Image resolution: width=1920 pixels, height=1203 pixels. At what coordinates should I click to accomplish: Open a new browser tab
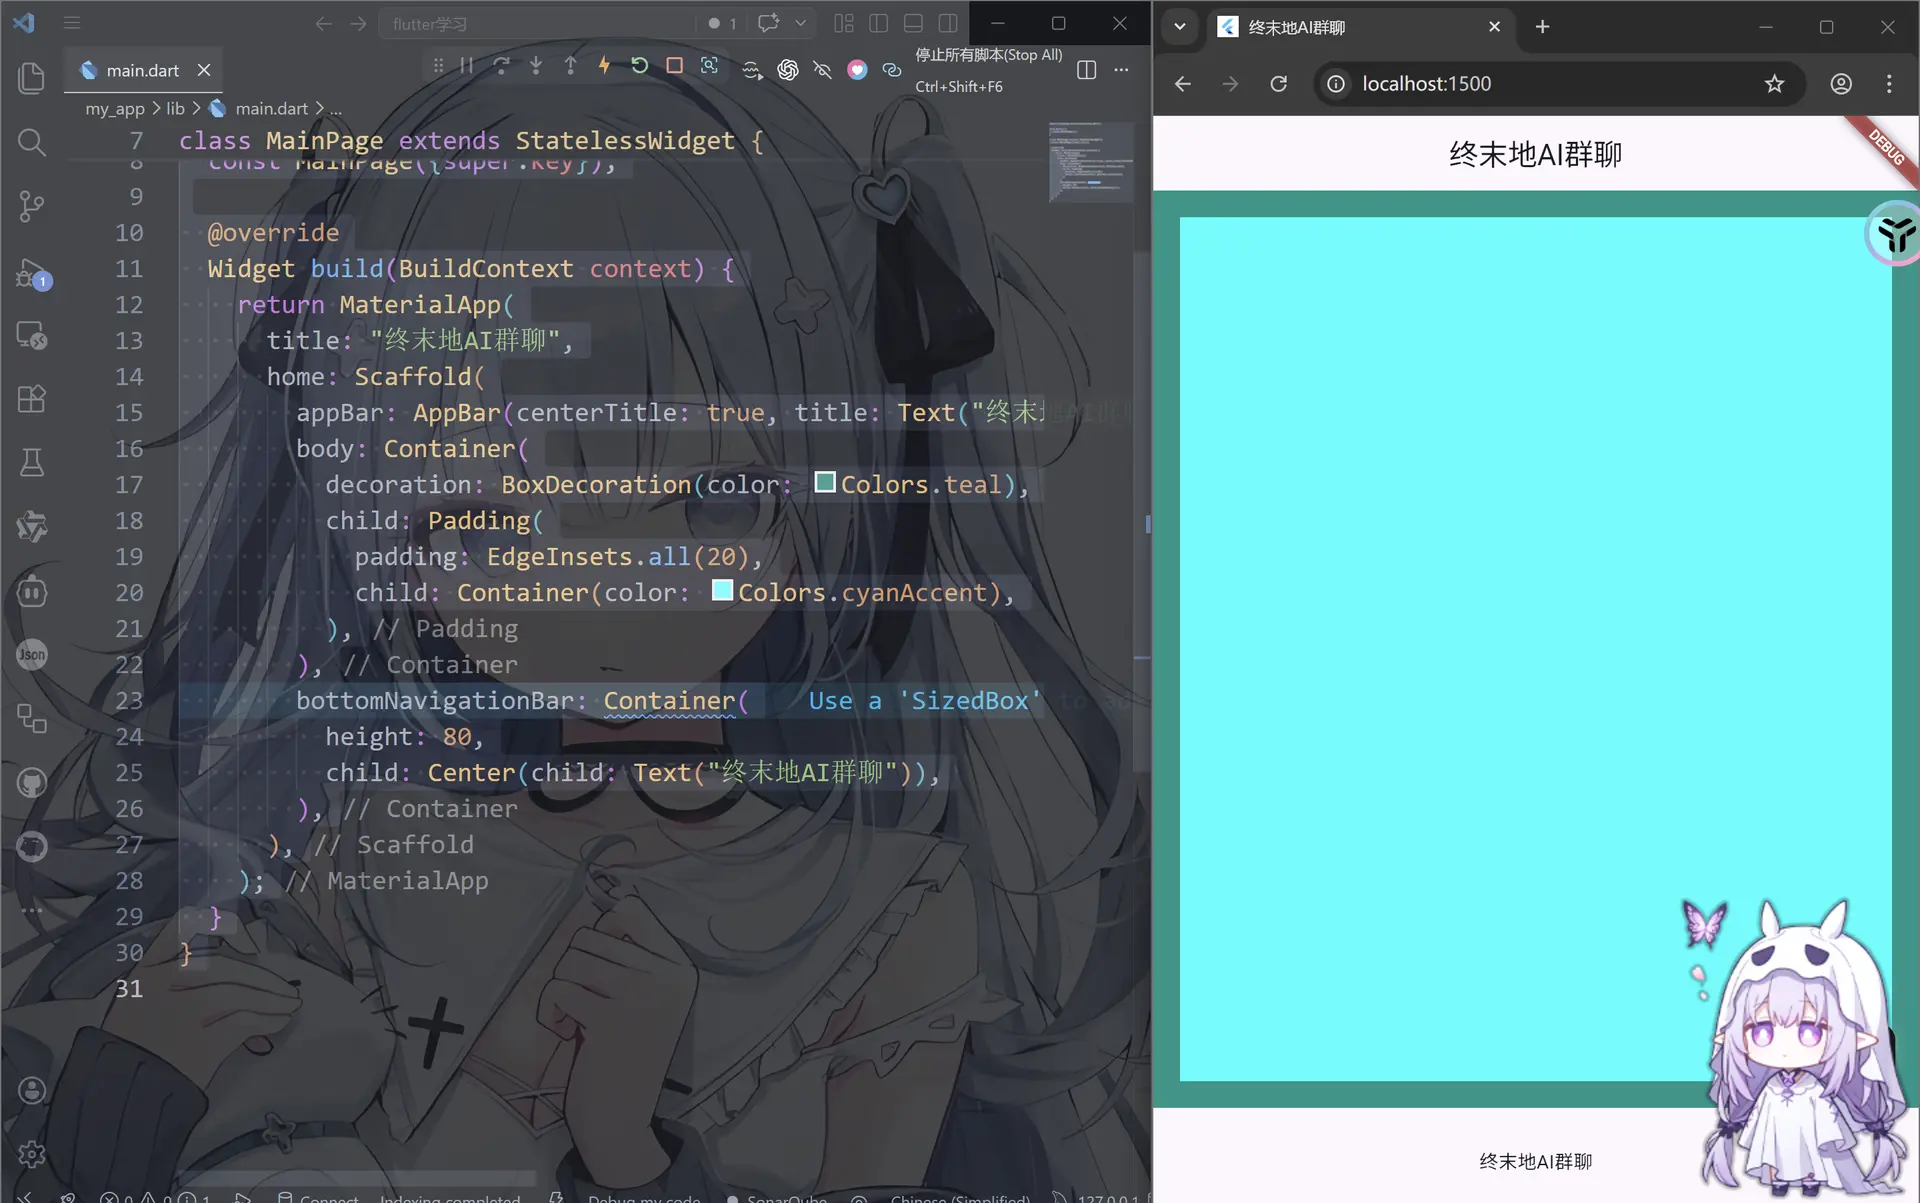coord(1542,27)
